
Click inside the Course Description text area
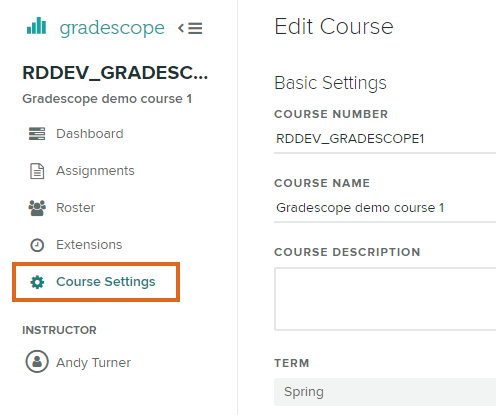click(x=385, y=299)
